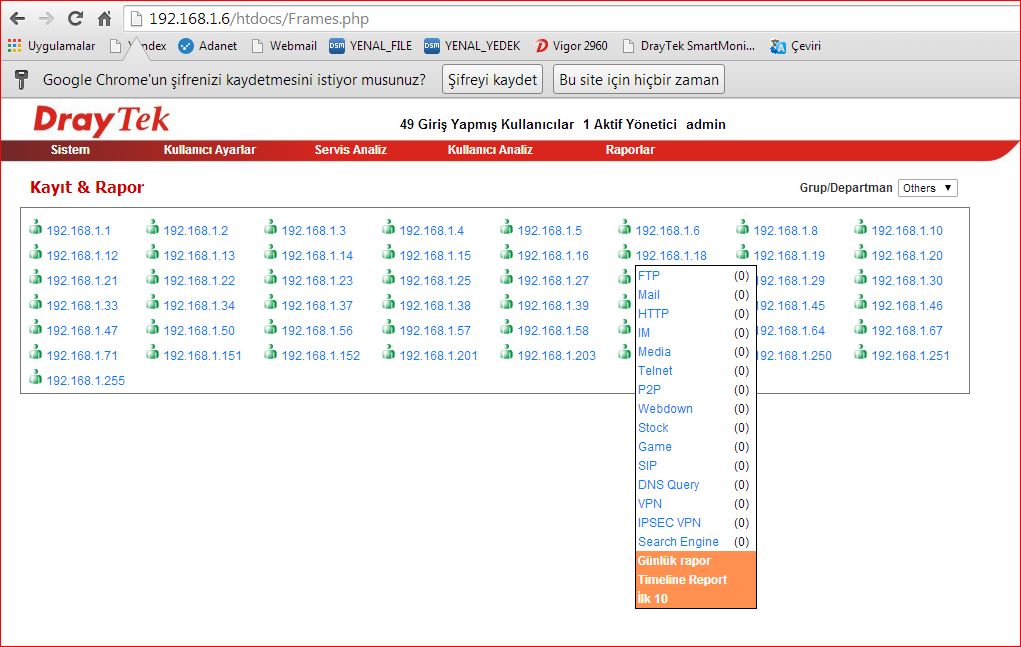
Task: Open the Raporlar menu
Action: [x=630, y=150]
